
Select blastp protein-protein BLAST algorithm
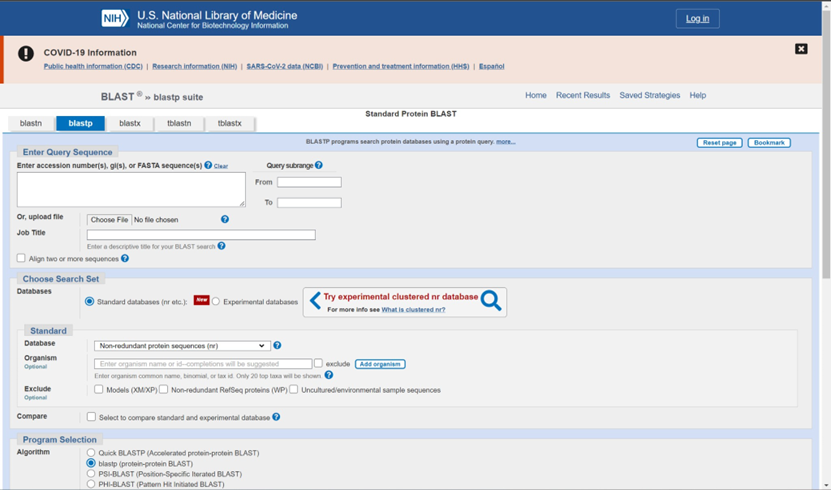click(91, 463)
